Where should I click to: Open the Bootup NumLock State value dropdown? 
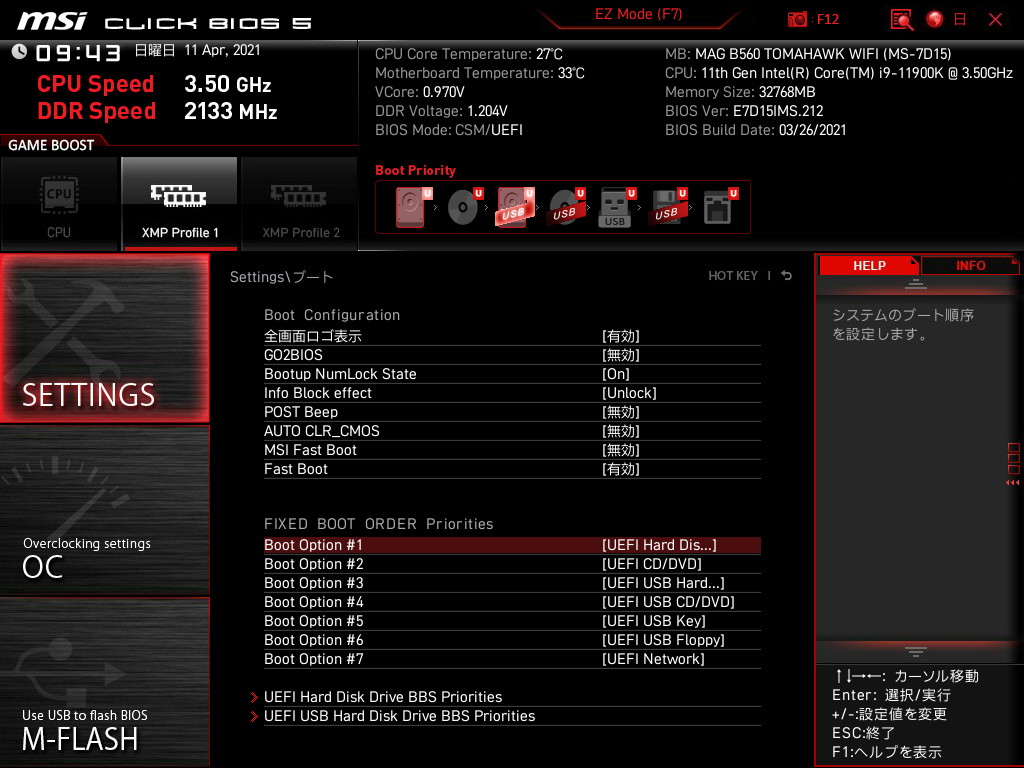pos(616,374)
